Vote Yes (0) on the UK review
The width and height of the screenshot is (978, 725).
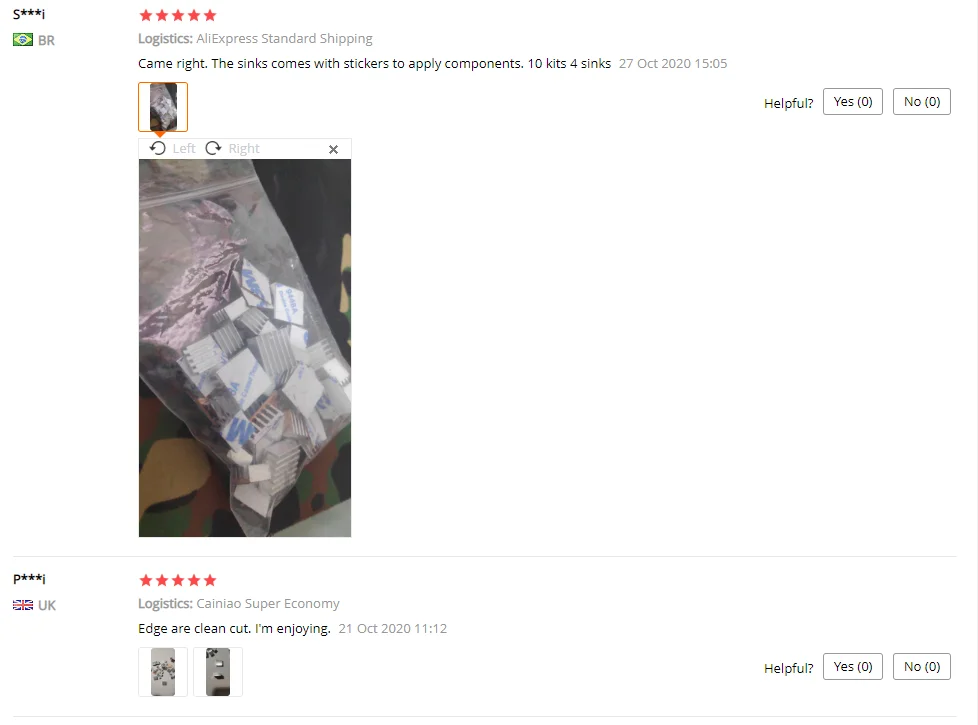point(853,667)
